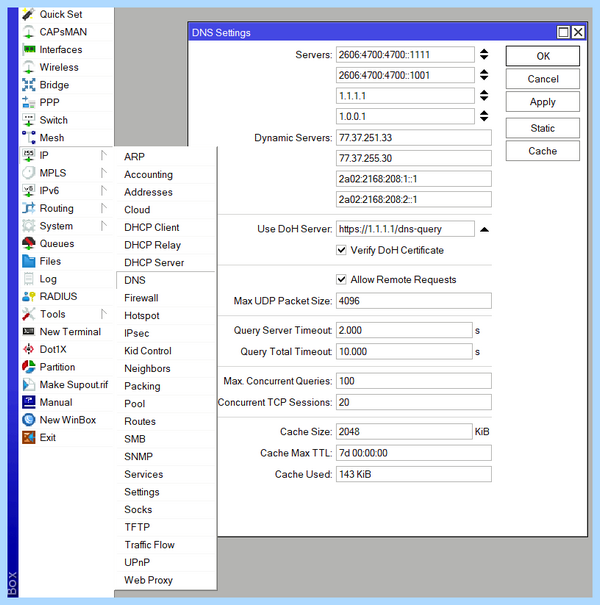Click the Tools icon
Screen dimensions: 600x605
[x=28, y=314]
